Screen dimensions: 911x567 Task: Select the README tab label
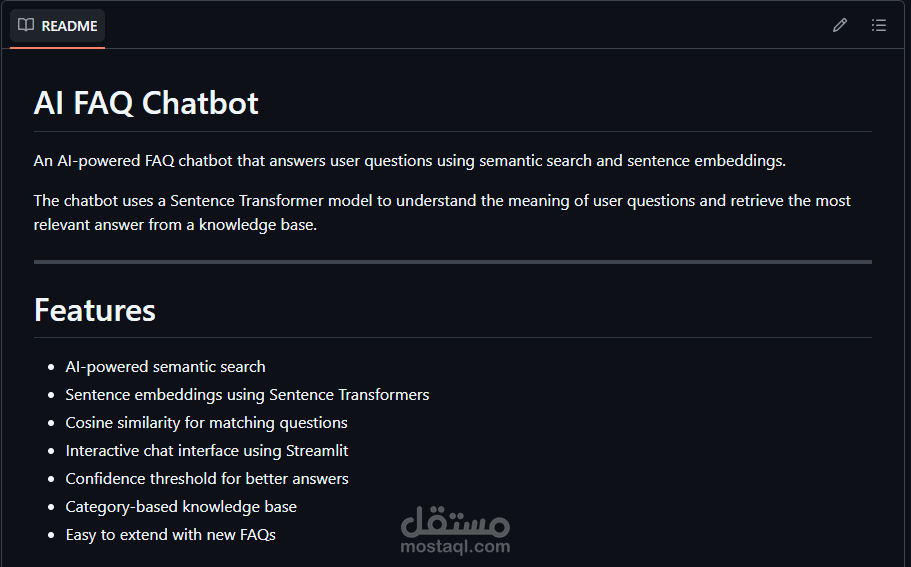click(69, 26)
